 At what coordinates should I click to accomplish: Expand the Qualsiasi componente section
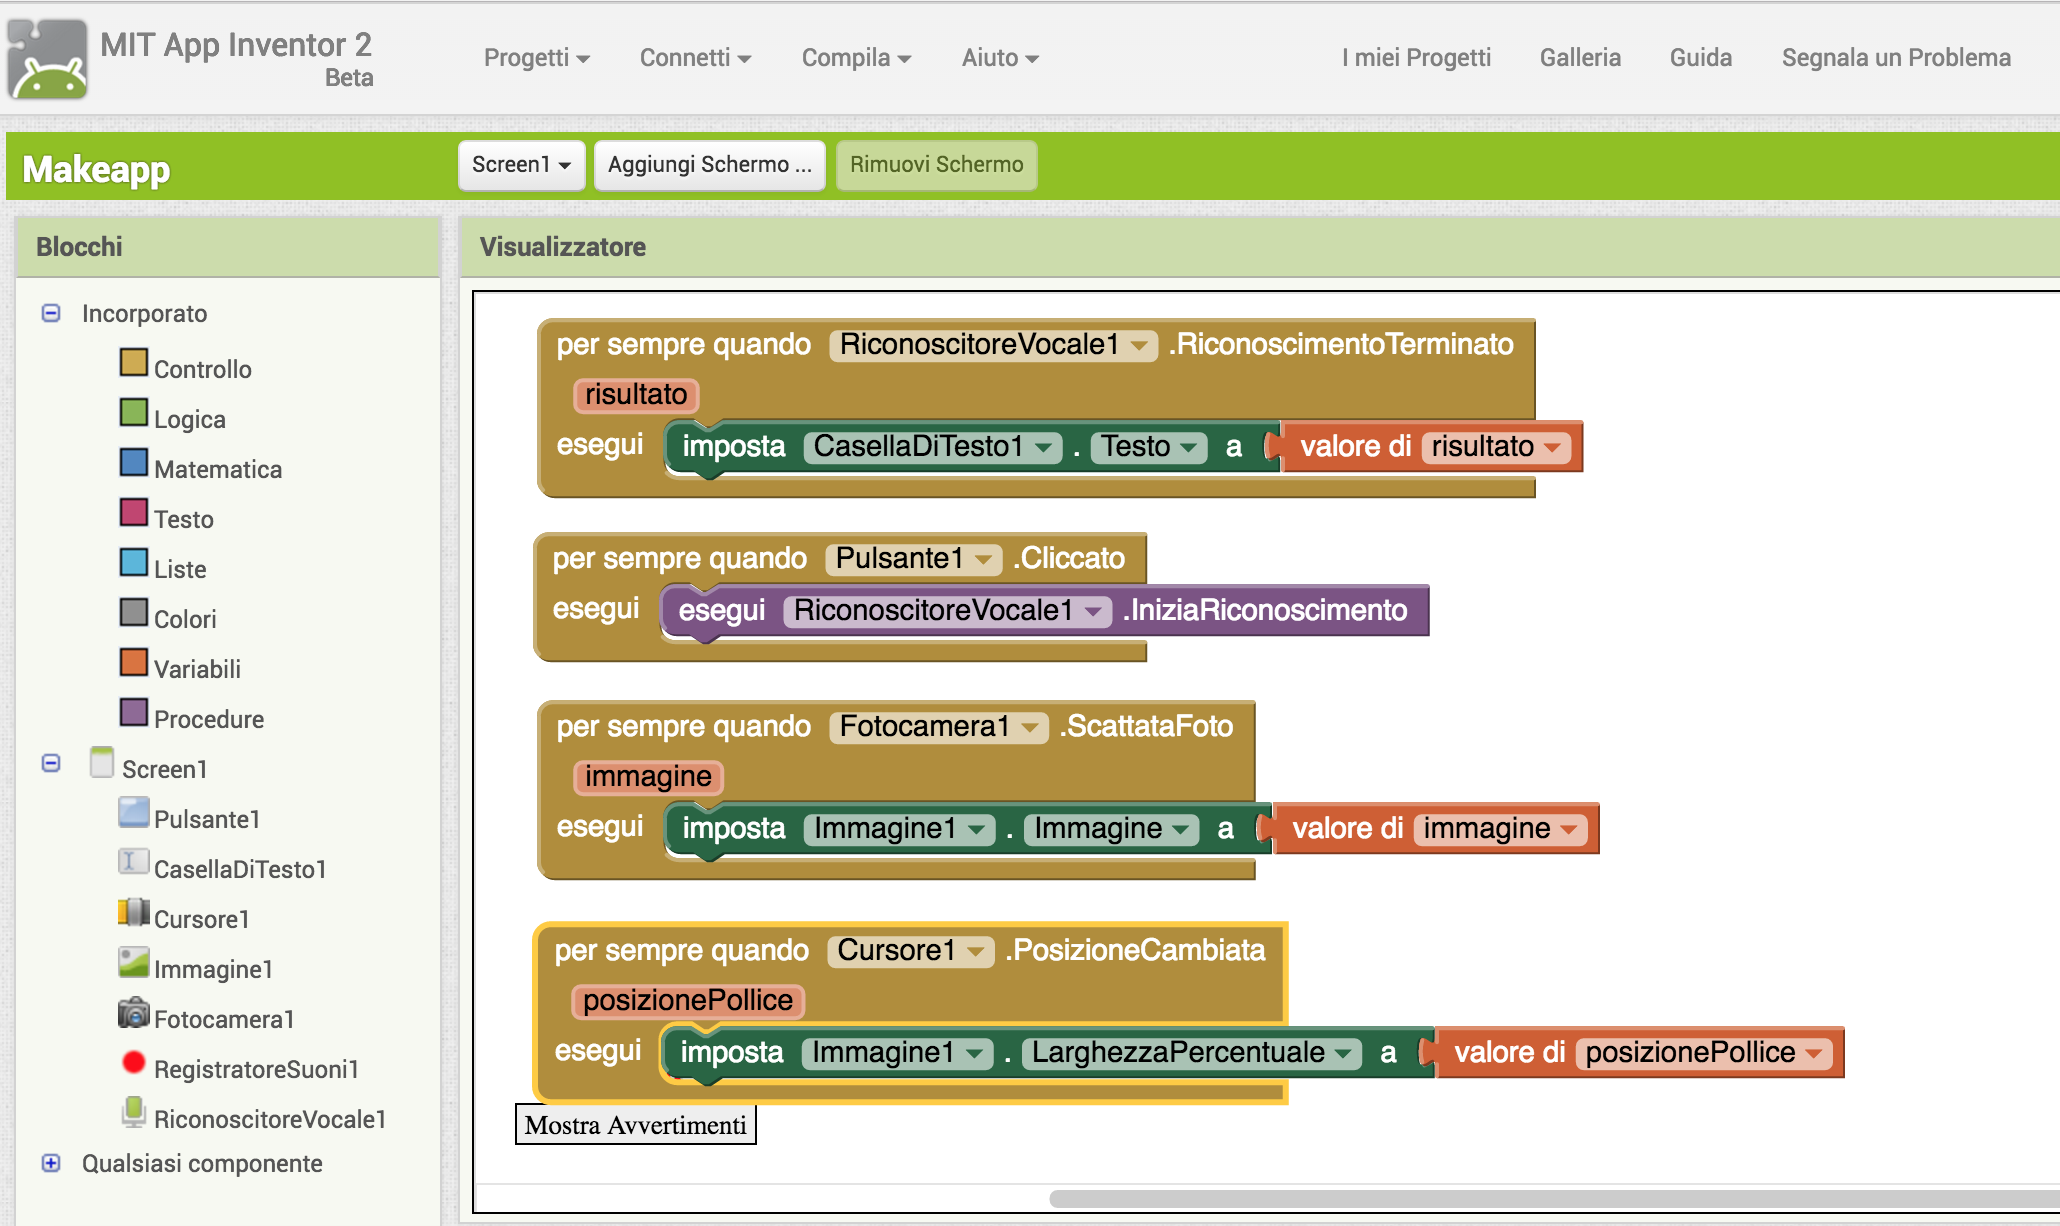(x=51, y=1163)
